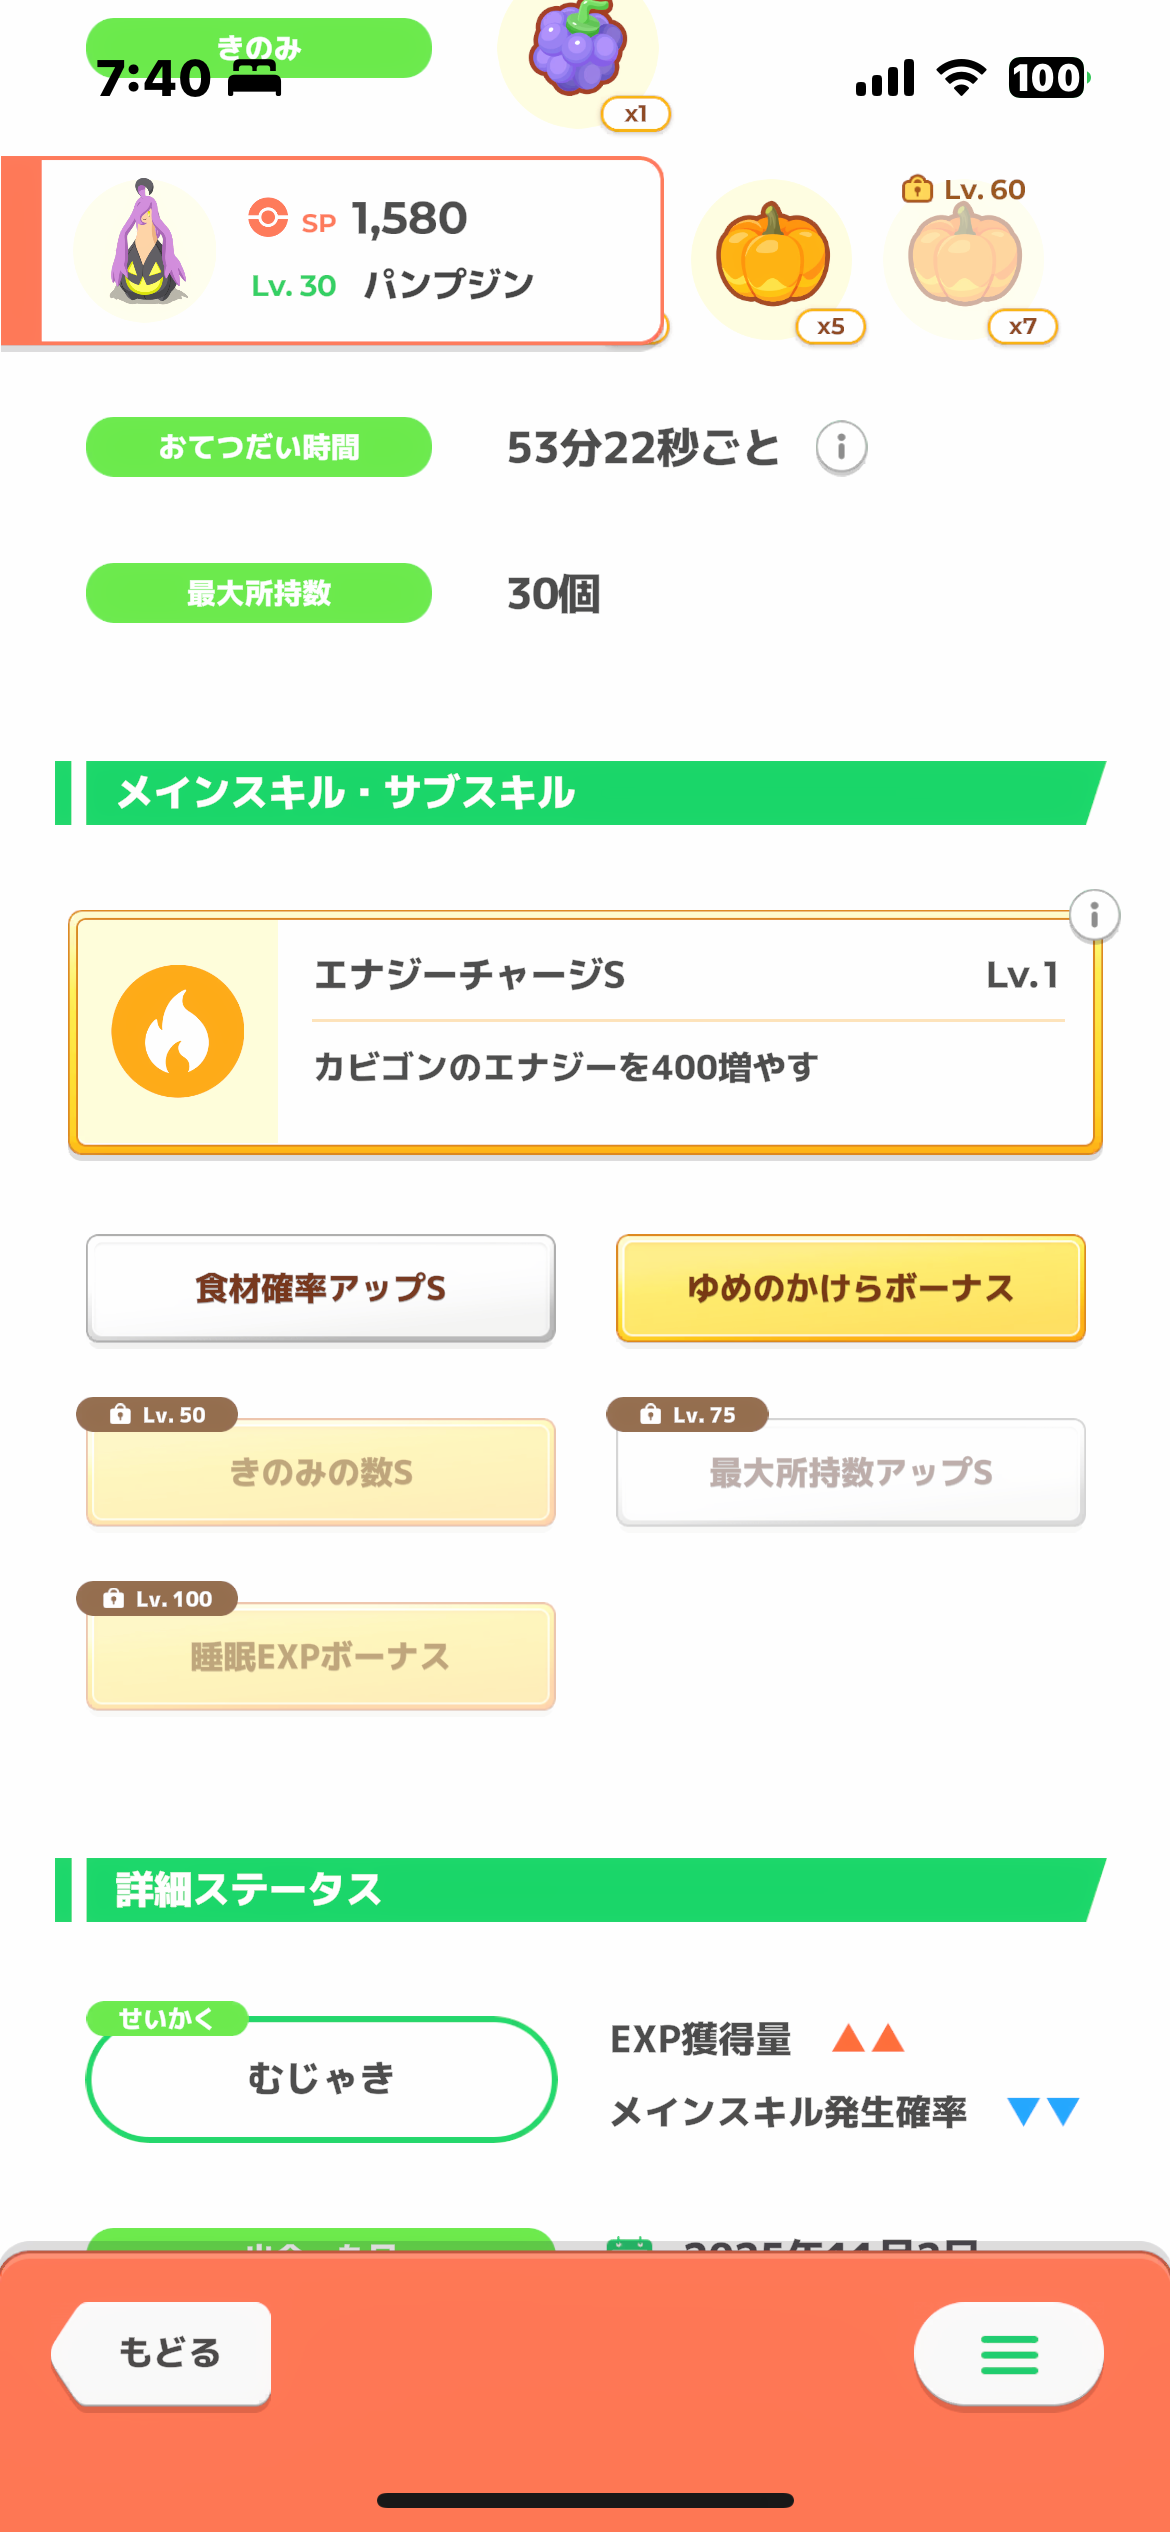Tap the メインスキル・サブスキル section header
Viewport: 1170px width, 2532px height.
point(580,793)
